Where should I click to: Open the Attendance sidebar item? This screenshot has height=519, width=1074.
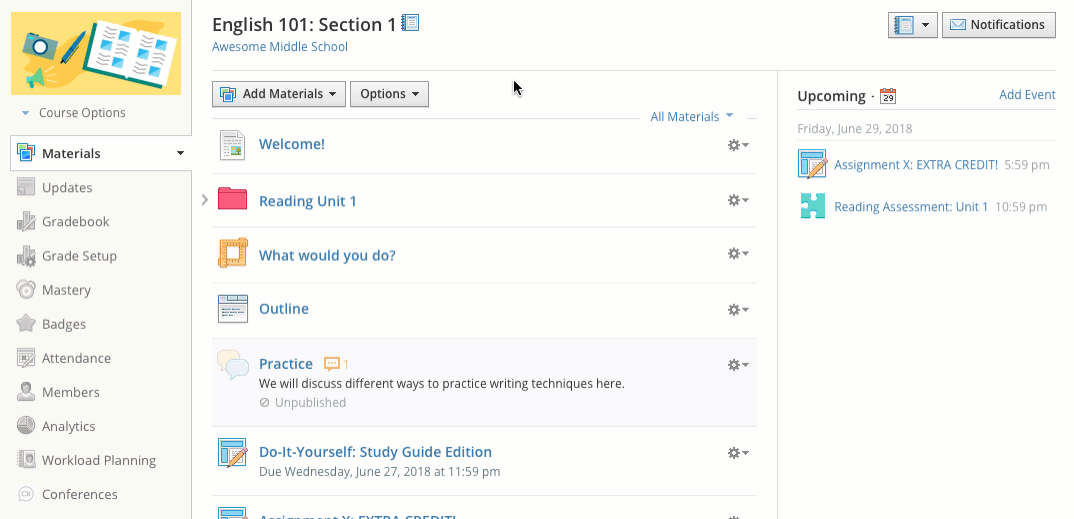click(76, 358)
